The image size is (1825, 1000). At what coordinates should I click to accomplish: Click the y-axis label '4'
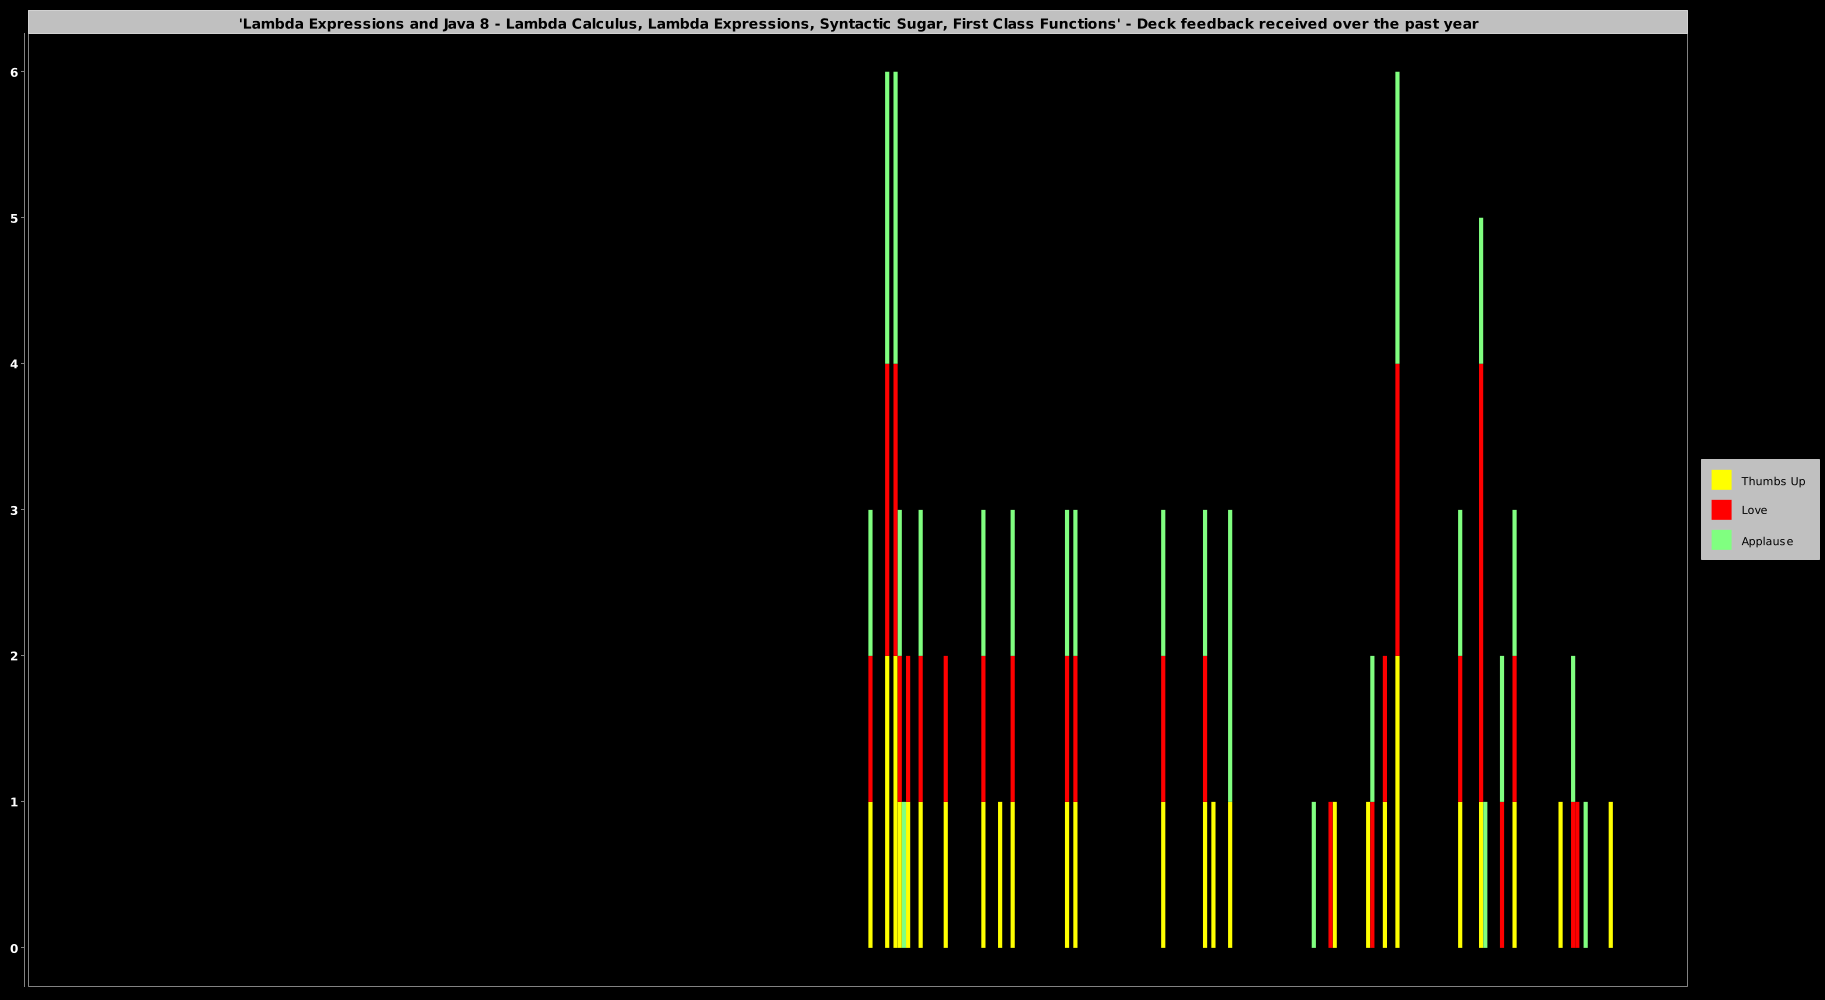coord(15,364)
